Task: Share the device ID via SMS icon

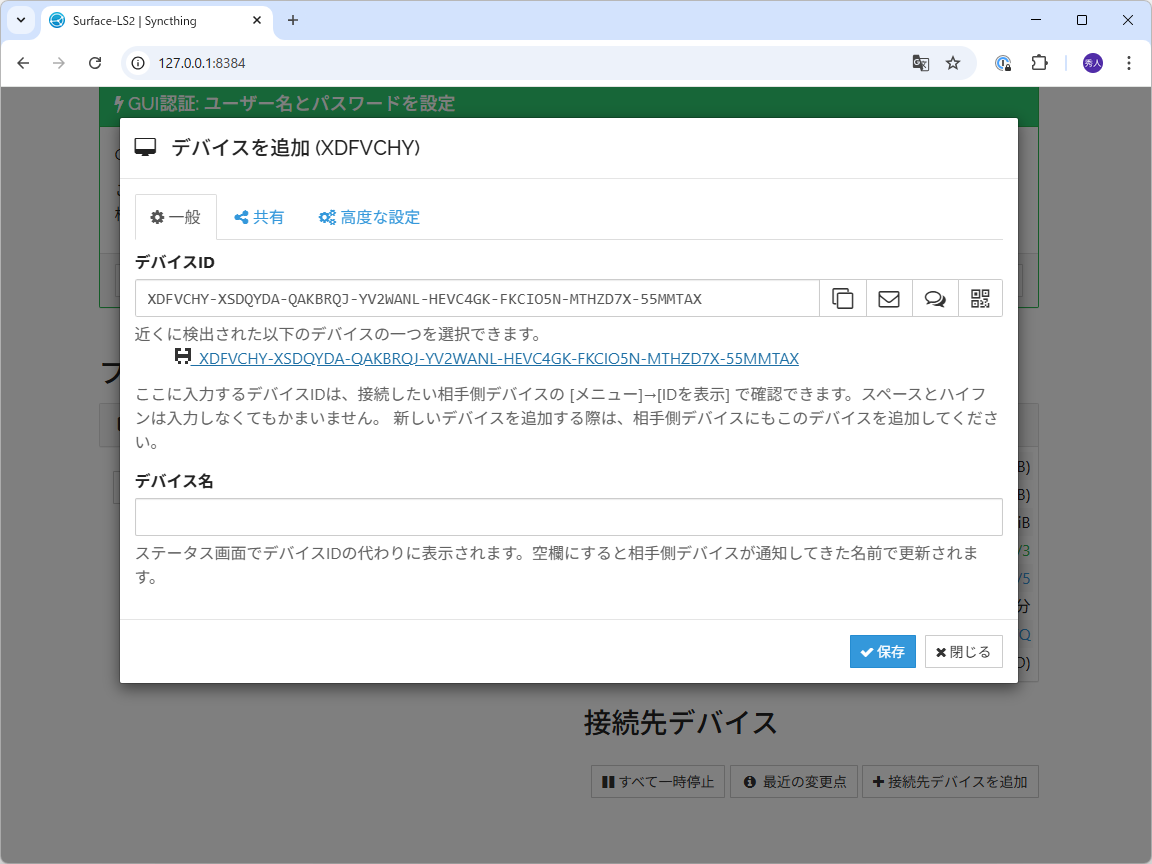Action: (934, 297)
